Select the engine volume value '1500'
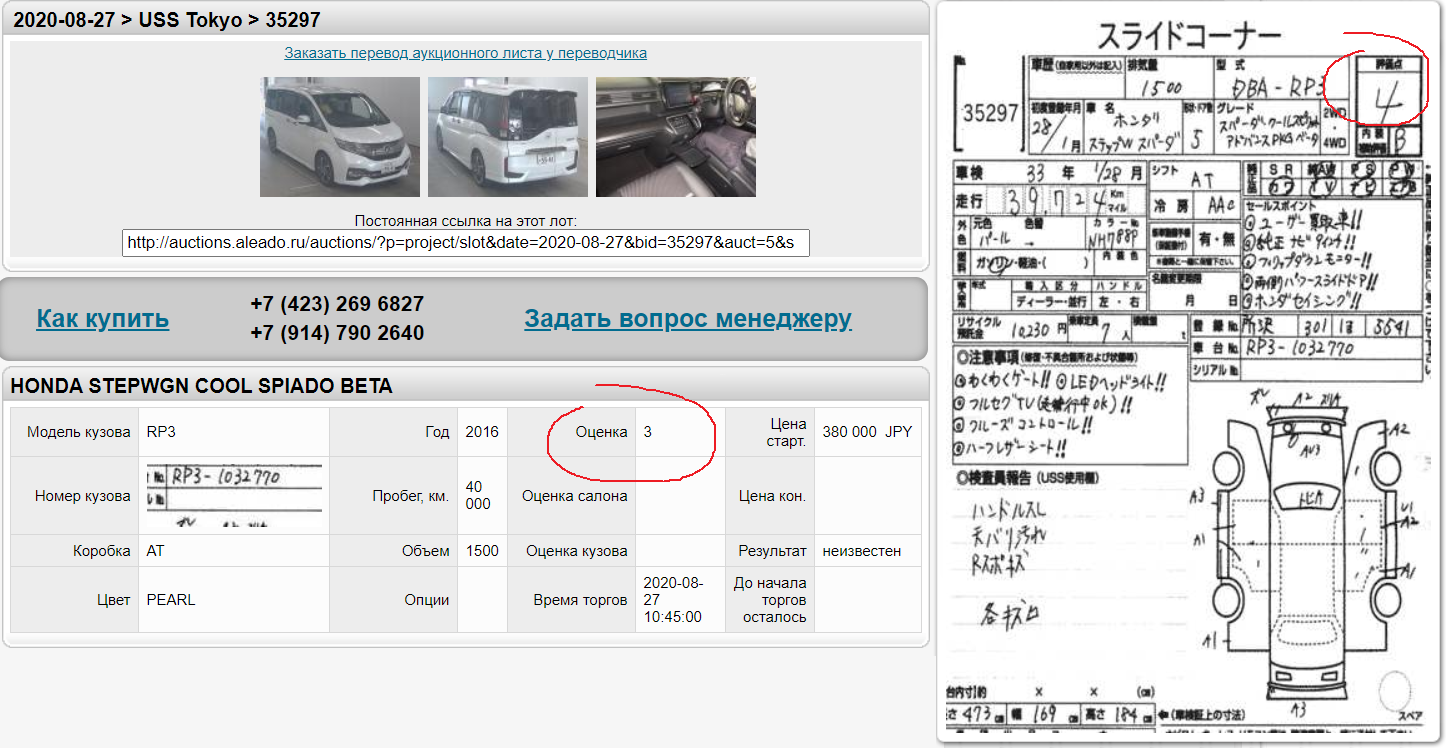Screen dimensions: 1447x748 point(482,551)
